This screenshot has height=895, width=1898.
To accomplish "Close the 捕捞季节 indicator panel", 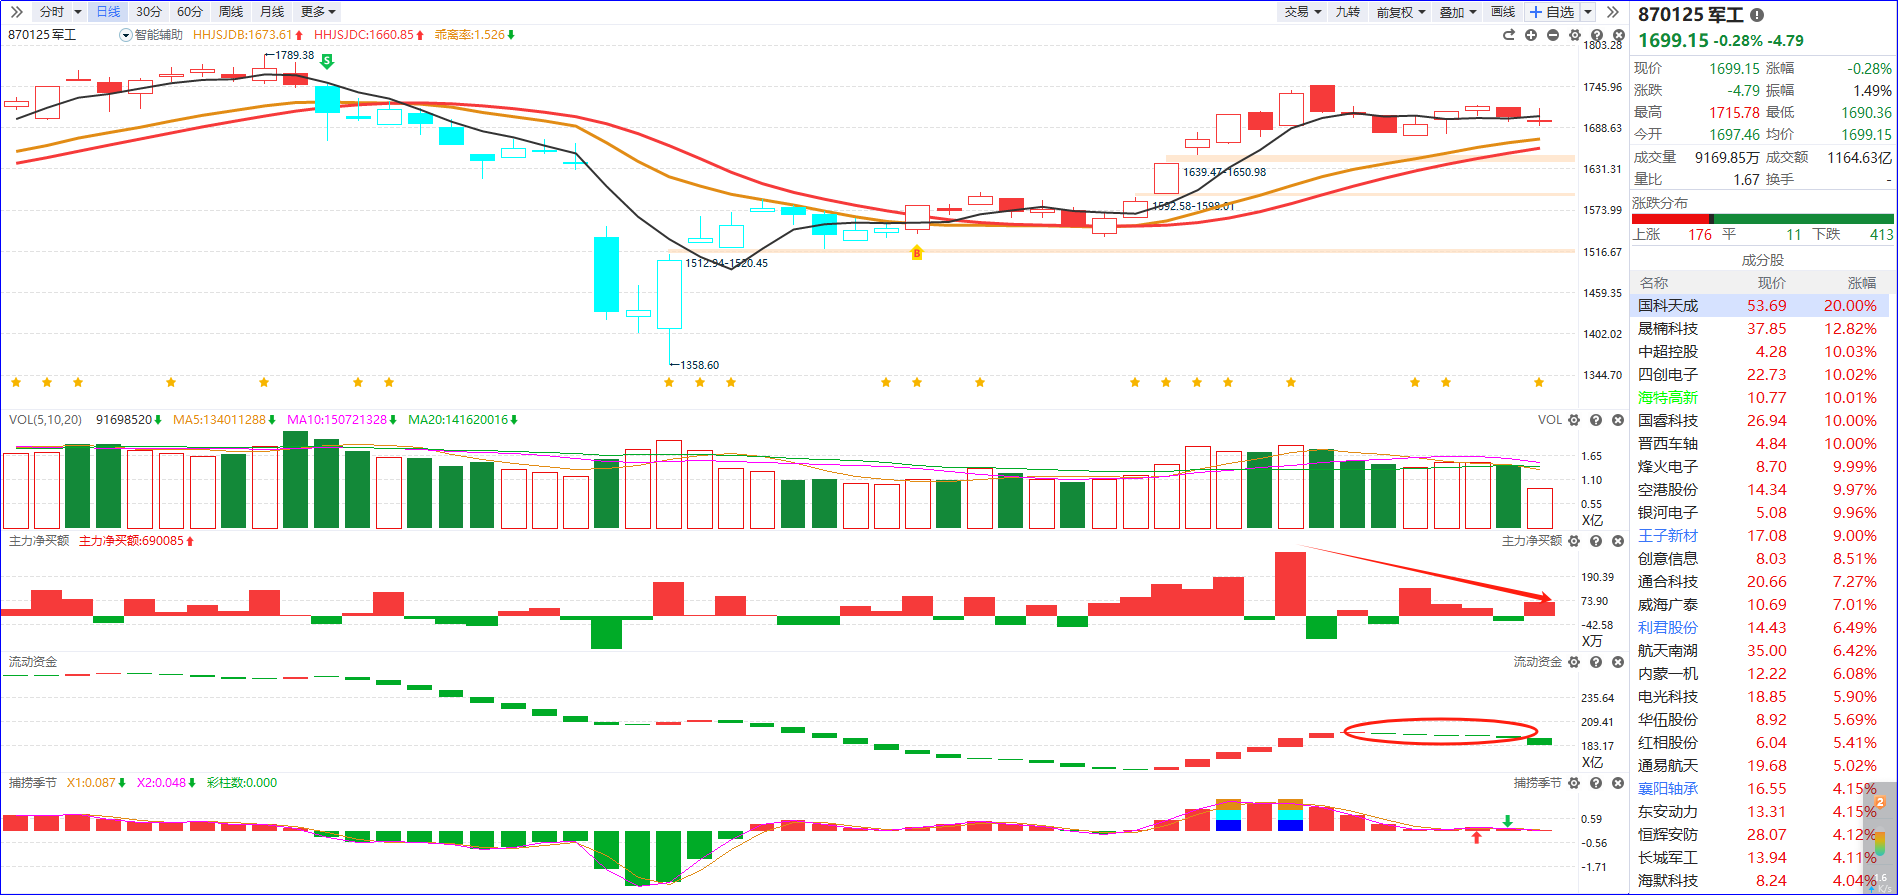I will point(1618,783).
